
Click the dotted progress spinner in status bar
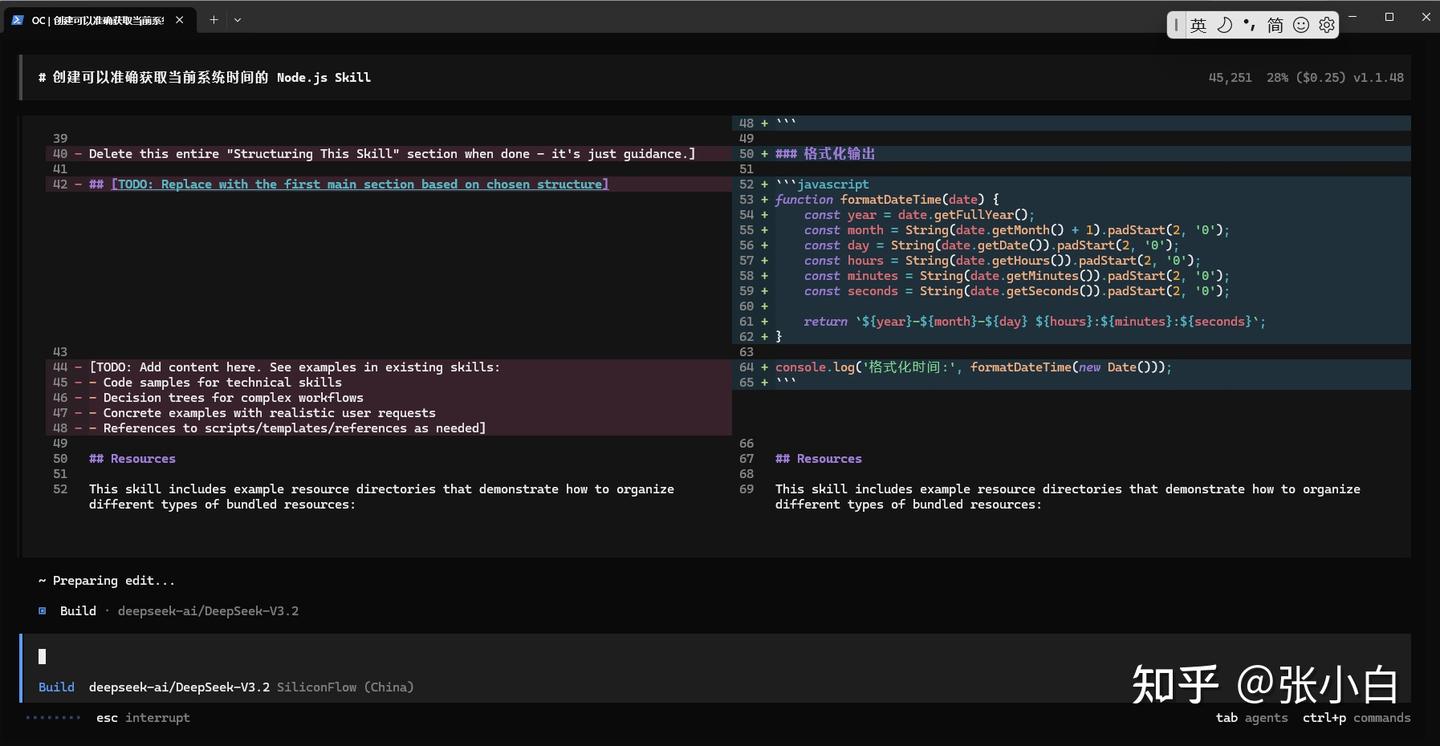click(53, 717)
